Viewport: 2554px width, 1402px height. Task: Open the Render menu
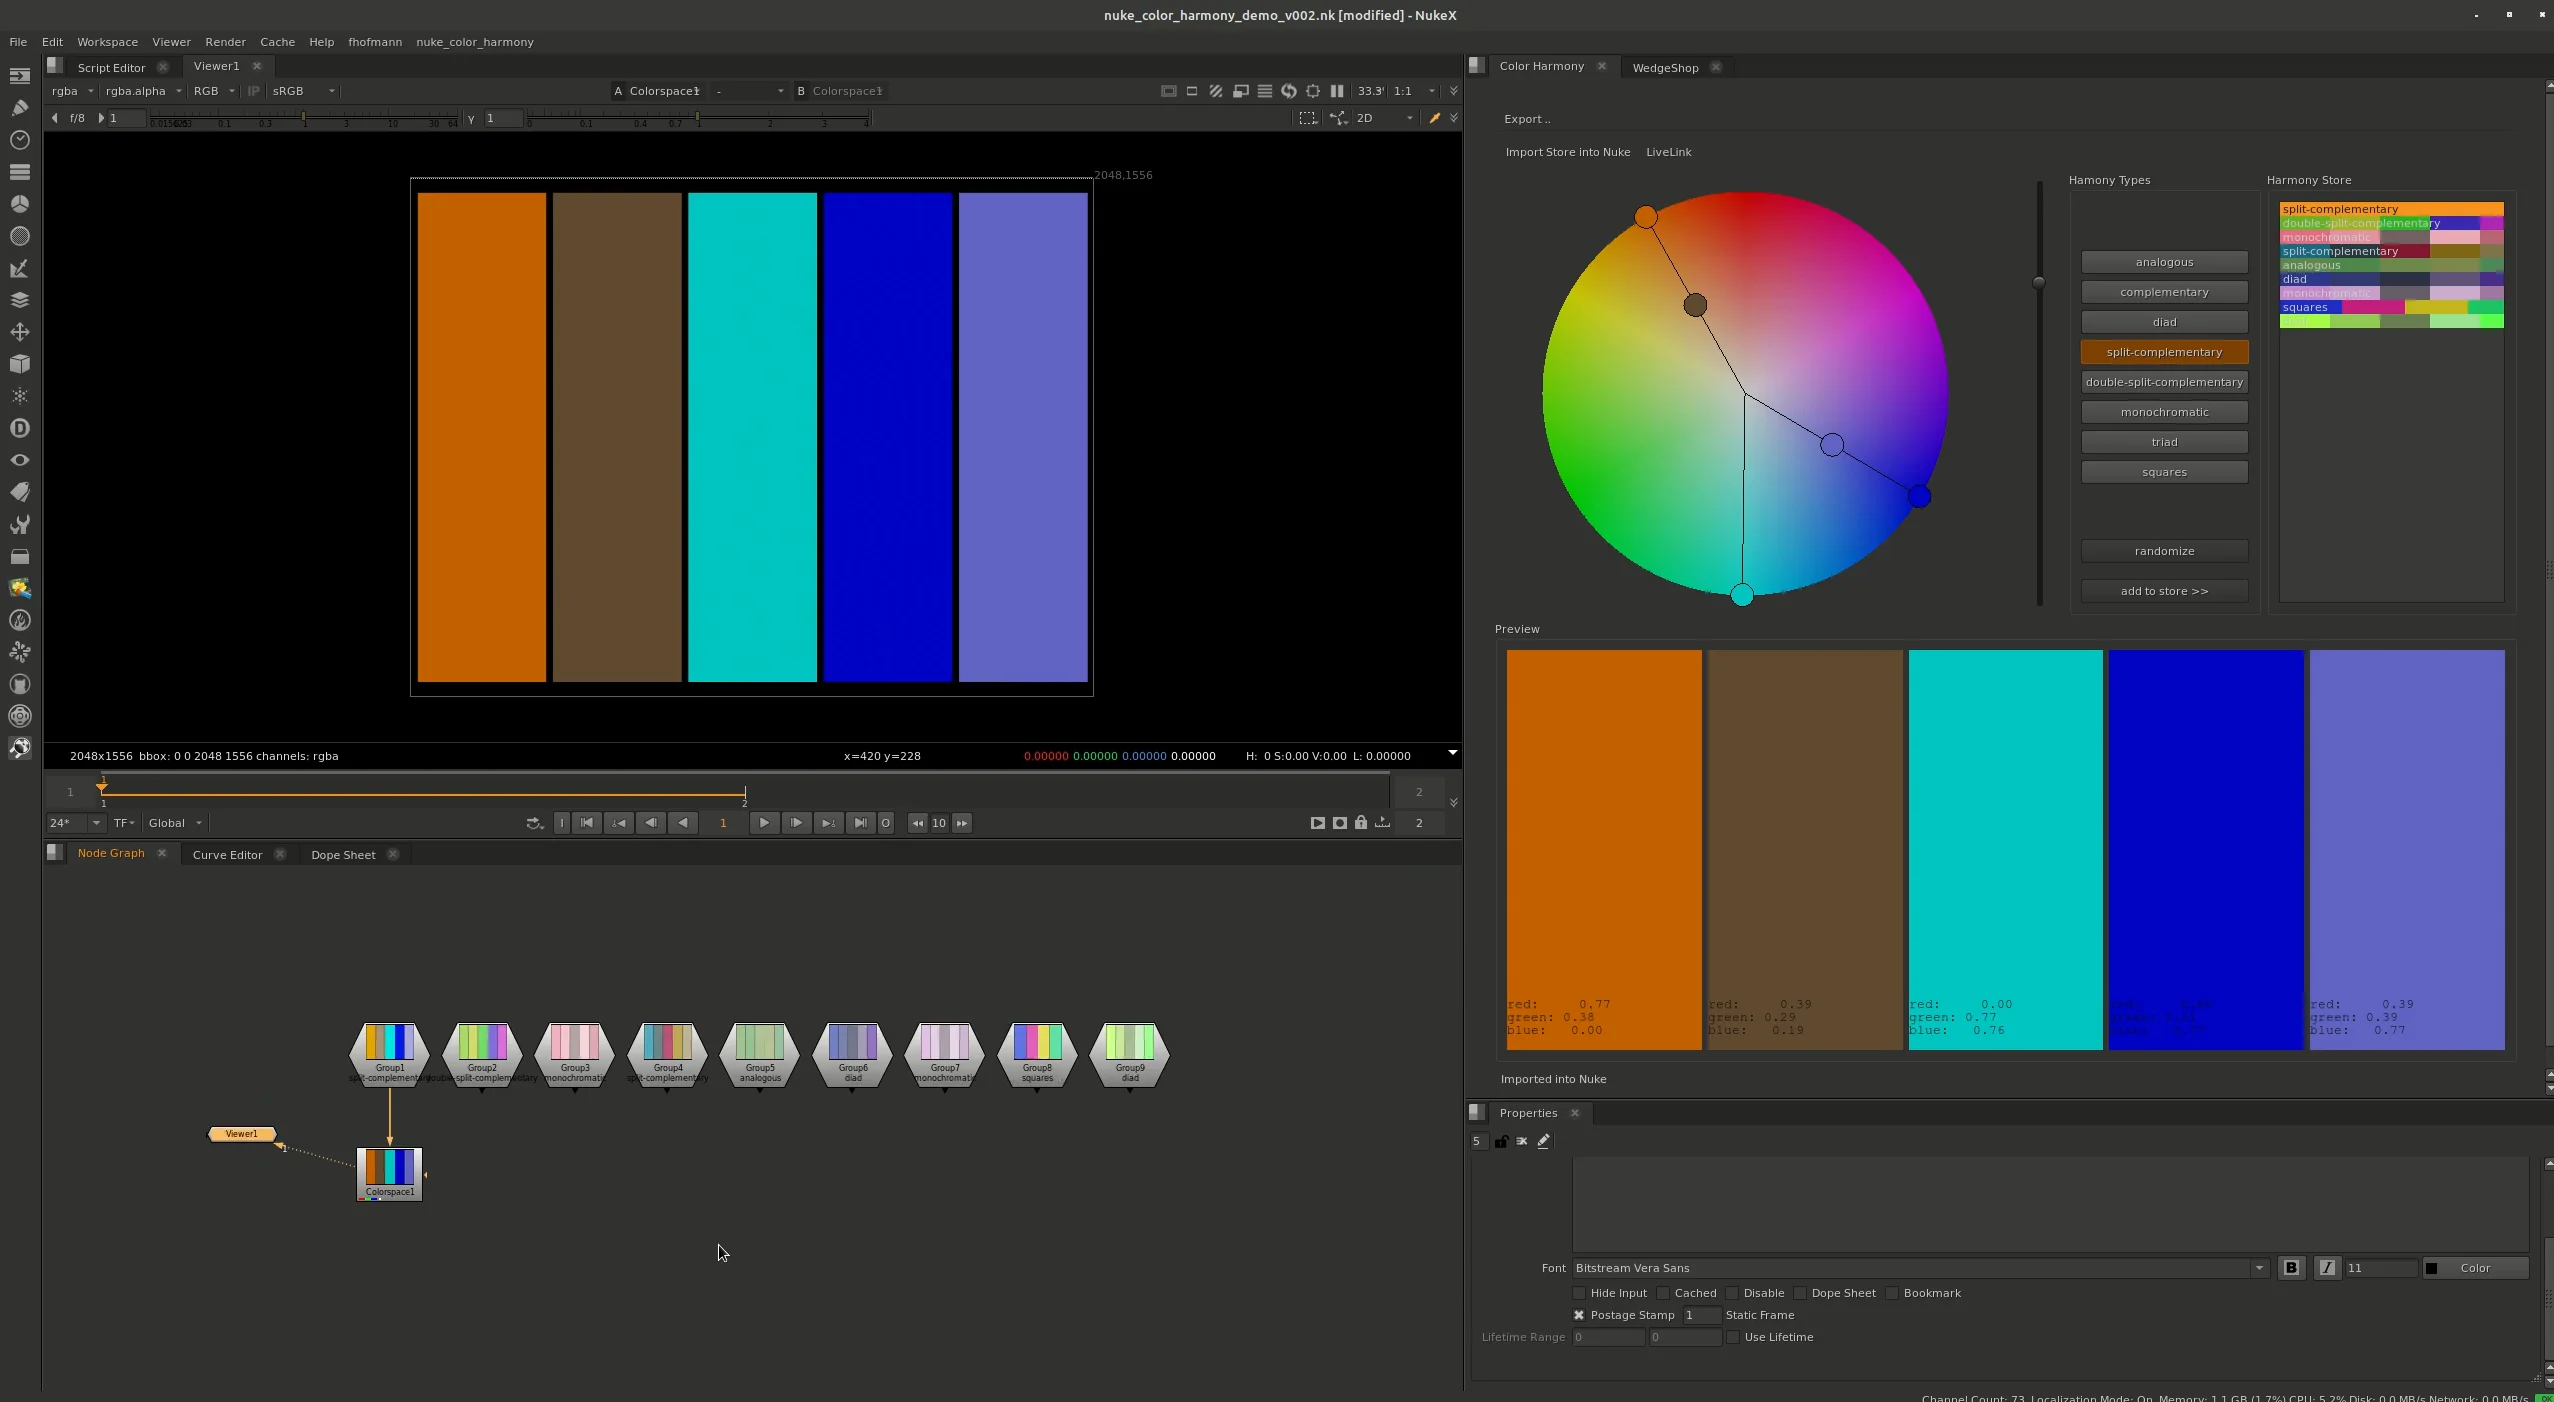click(225, 41)
